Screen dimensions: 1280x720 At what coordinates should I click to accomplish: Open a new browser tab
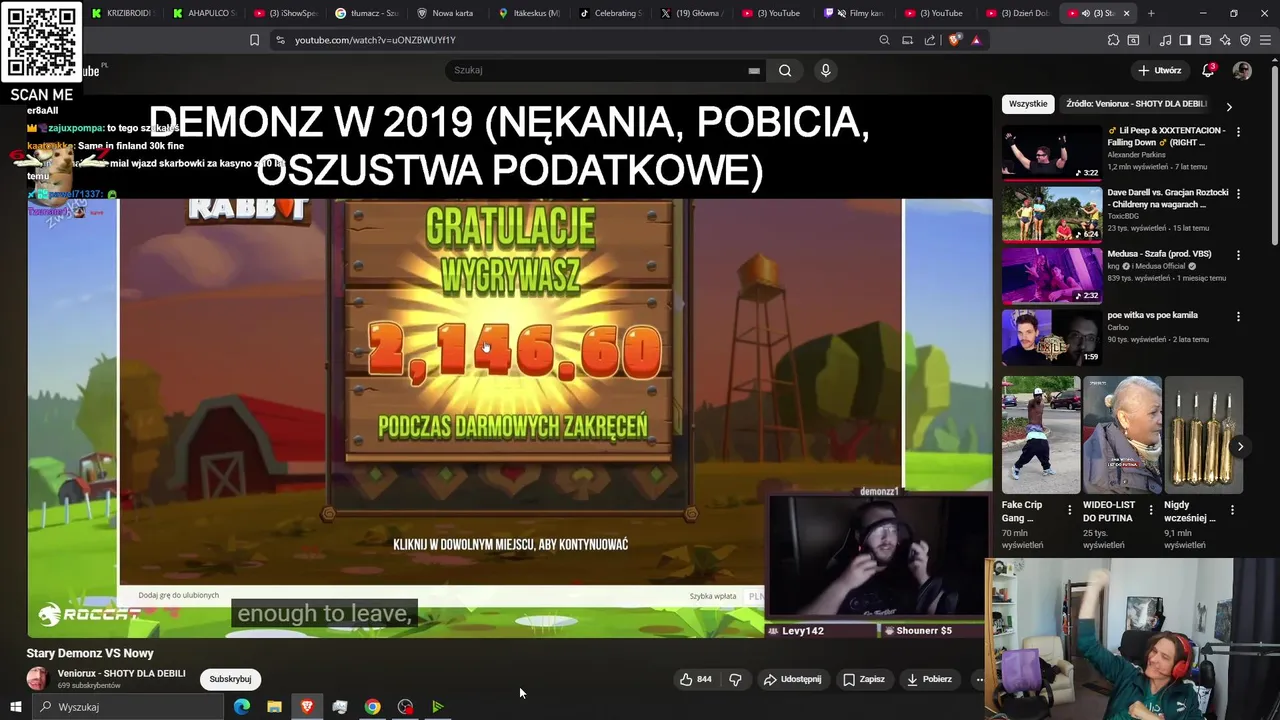point(1151,13)
